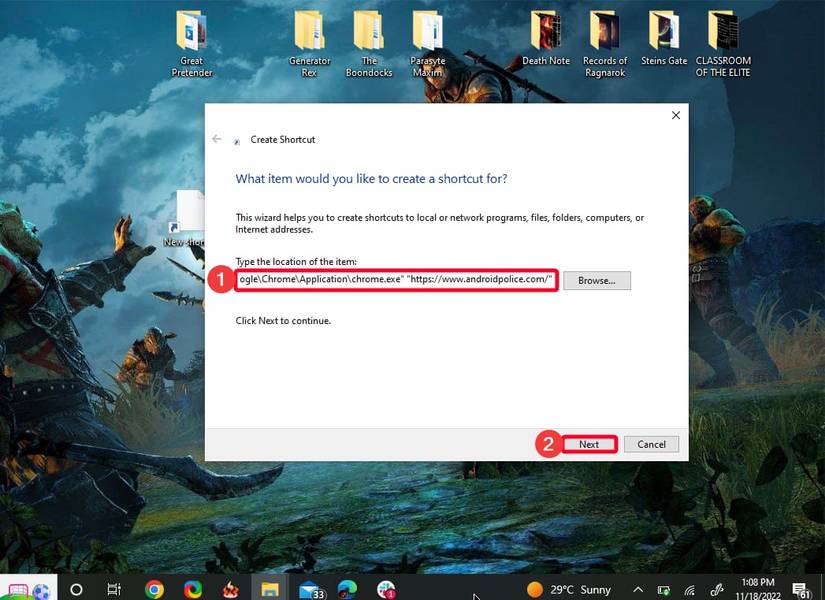This screenshot has height=600, width=825.
Task: Select the Death Note folder
Action: coord(546,38)
